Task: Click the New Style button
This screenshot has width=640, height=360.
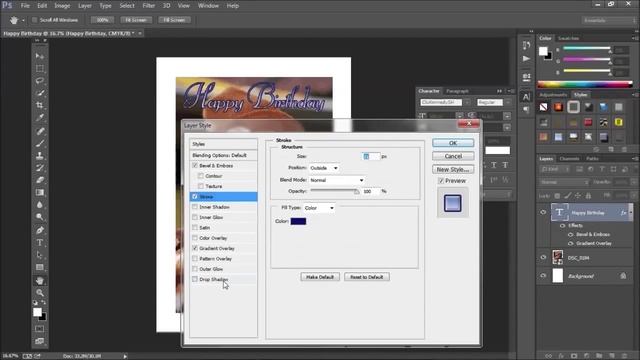Action: tap(453, 169)
